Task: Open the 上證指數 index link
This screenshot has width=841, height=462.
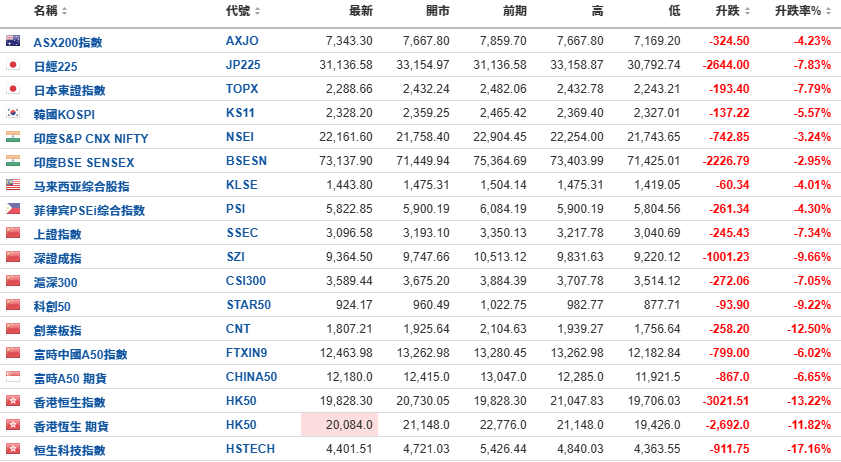Action: coord(57,234)
